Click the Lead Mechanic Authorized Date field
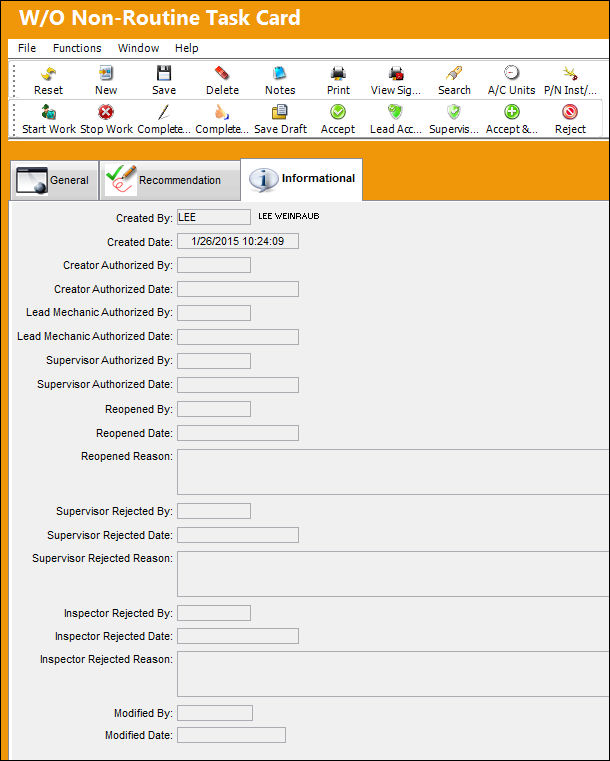The width and height of the screenshot is (610, 761). 238,337
